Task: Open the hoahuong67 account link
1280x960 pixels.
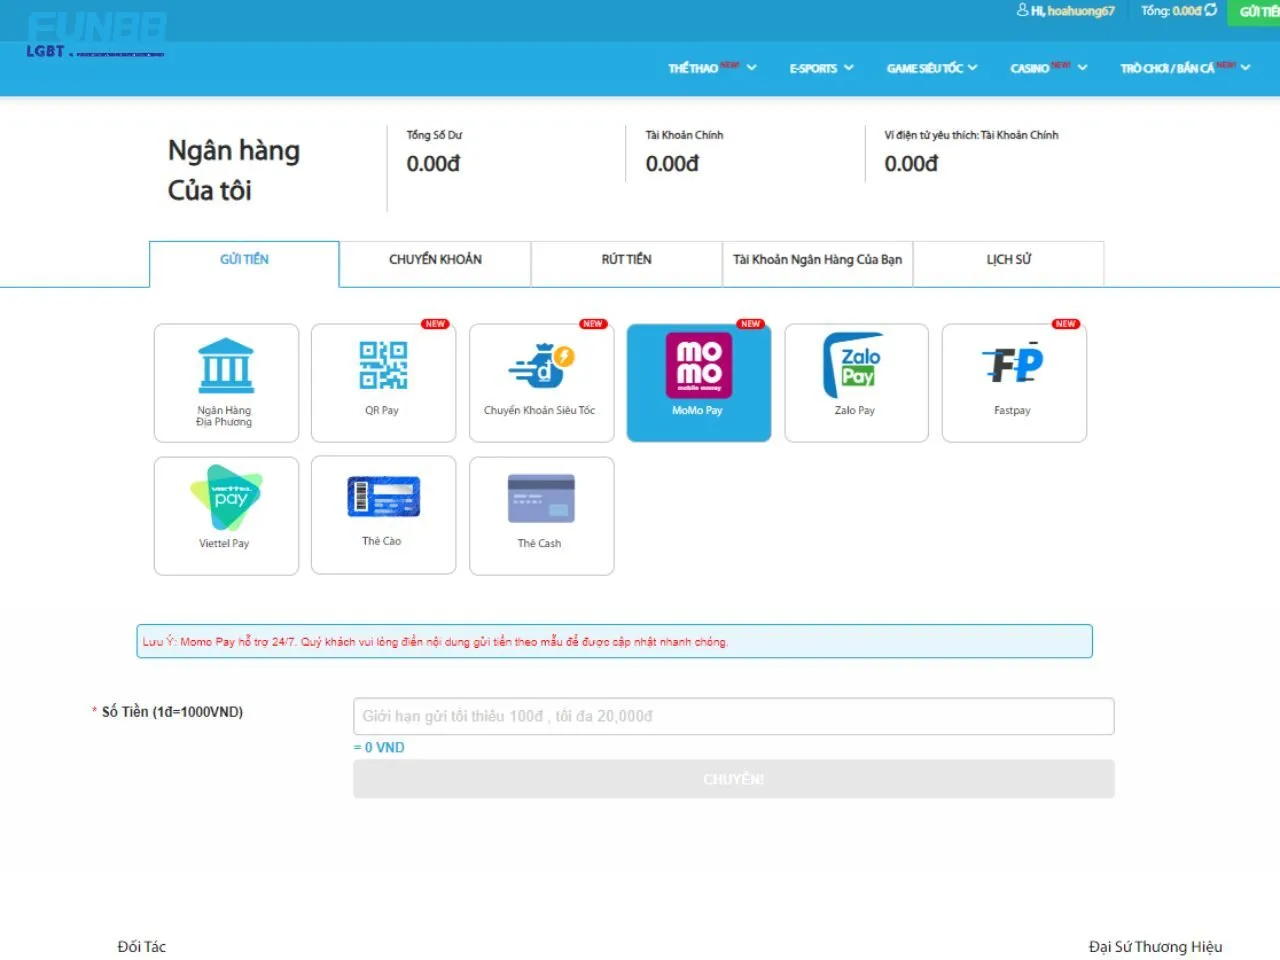Action: coord(1080,11)
